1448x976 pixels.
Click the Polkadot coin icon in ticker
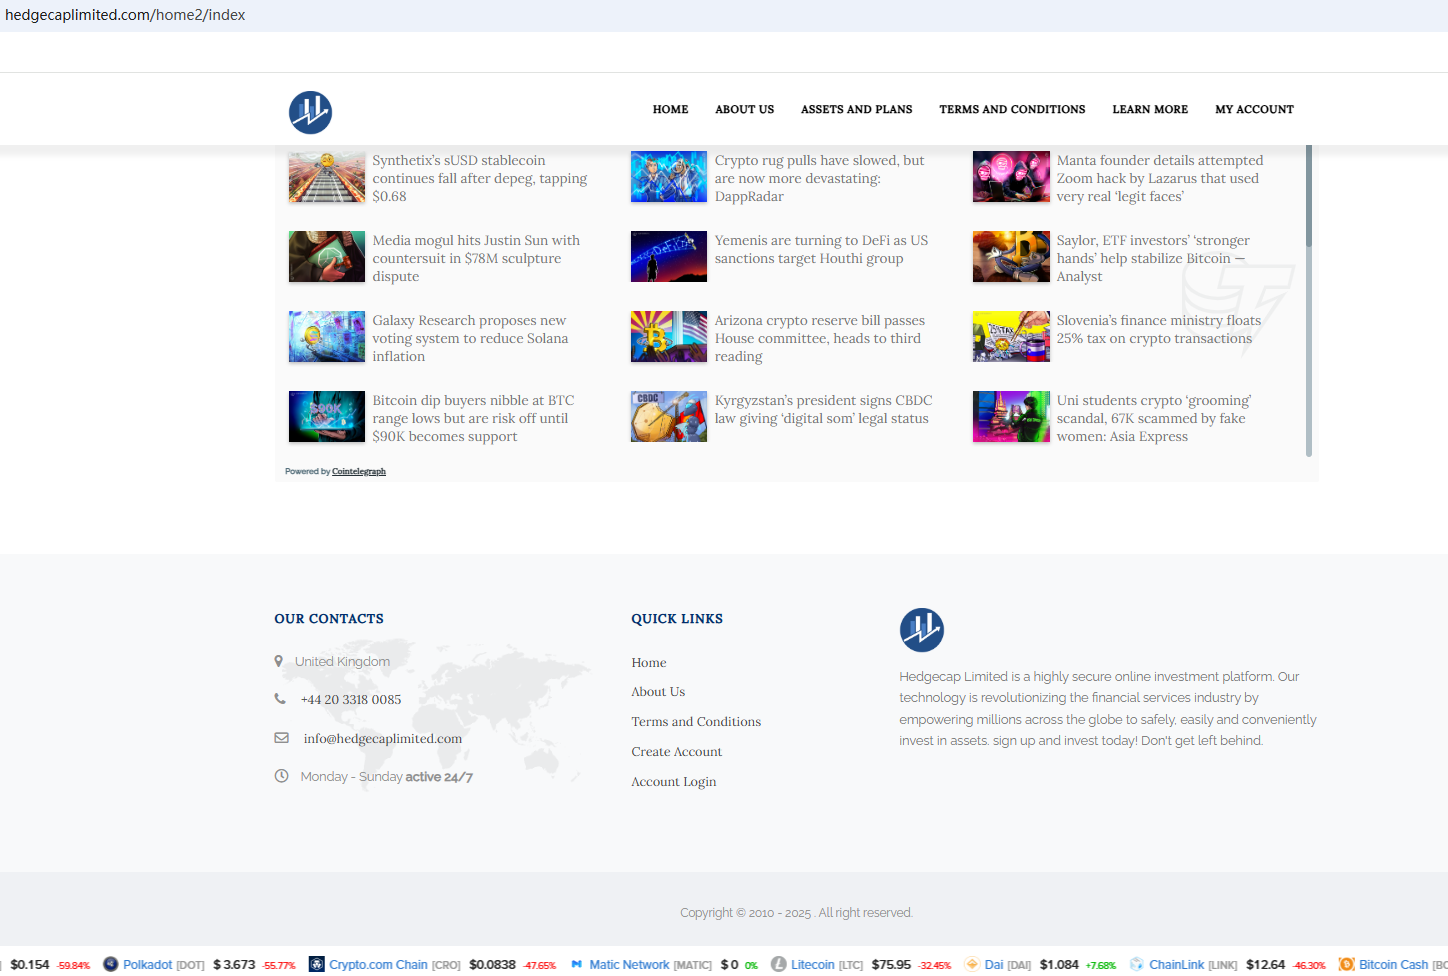(111, 964)
